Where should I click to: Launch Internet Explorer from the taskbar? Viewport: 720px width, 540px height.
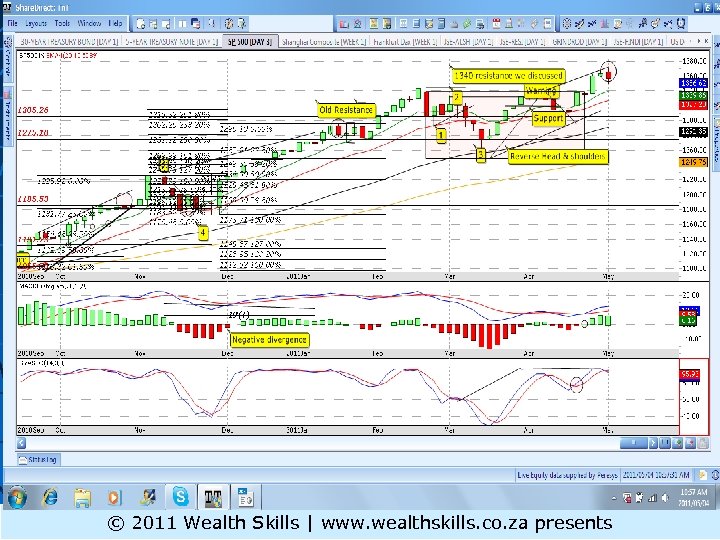point(50,497)
